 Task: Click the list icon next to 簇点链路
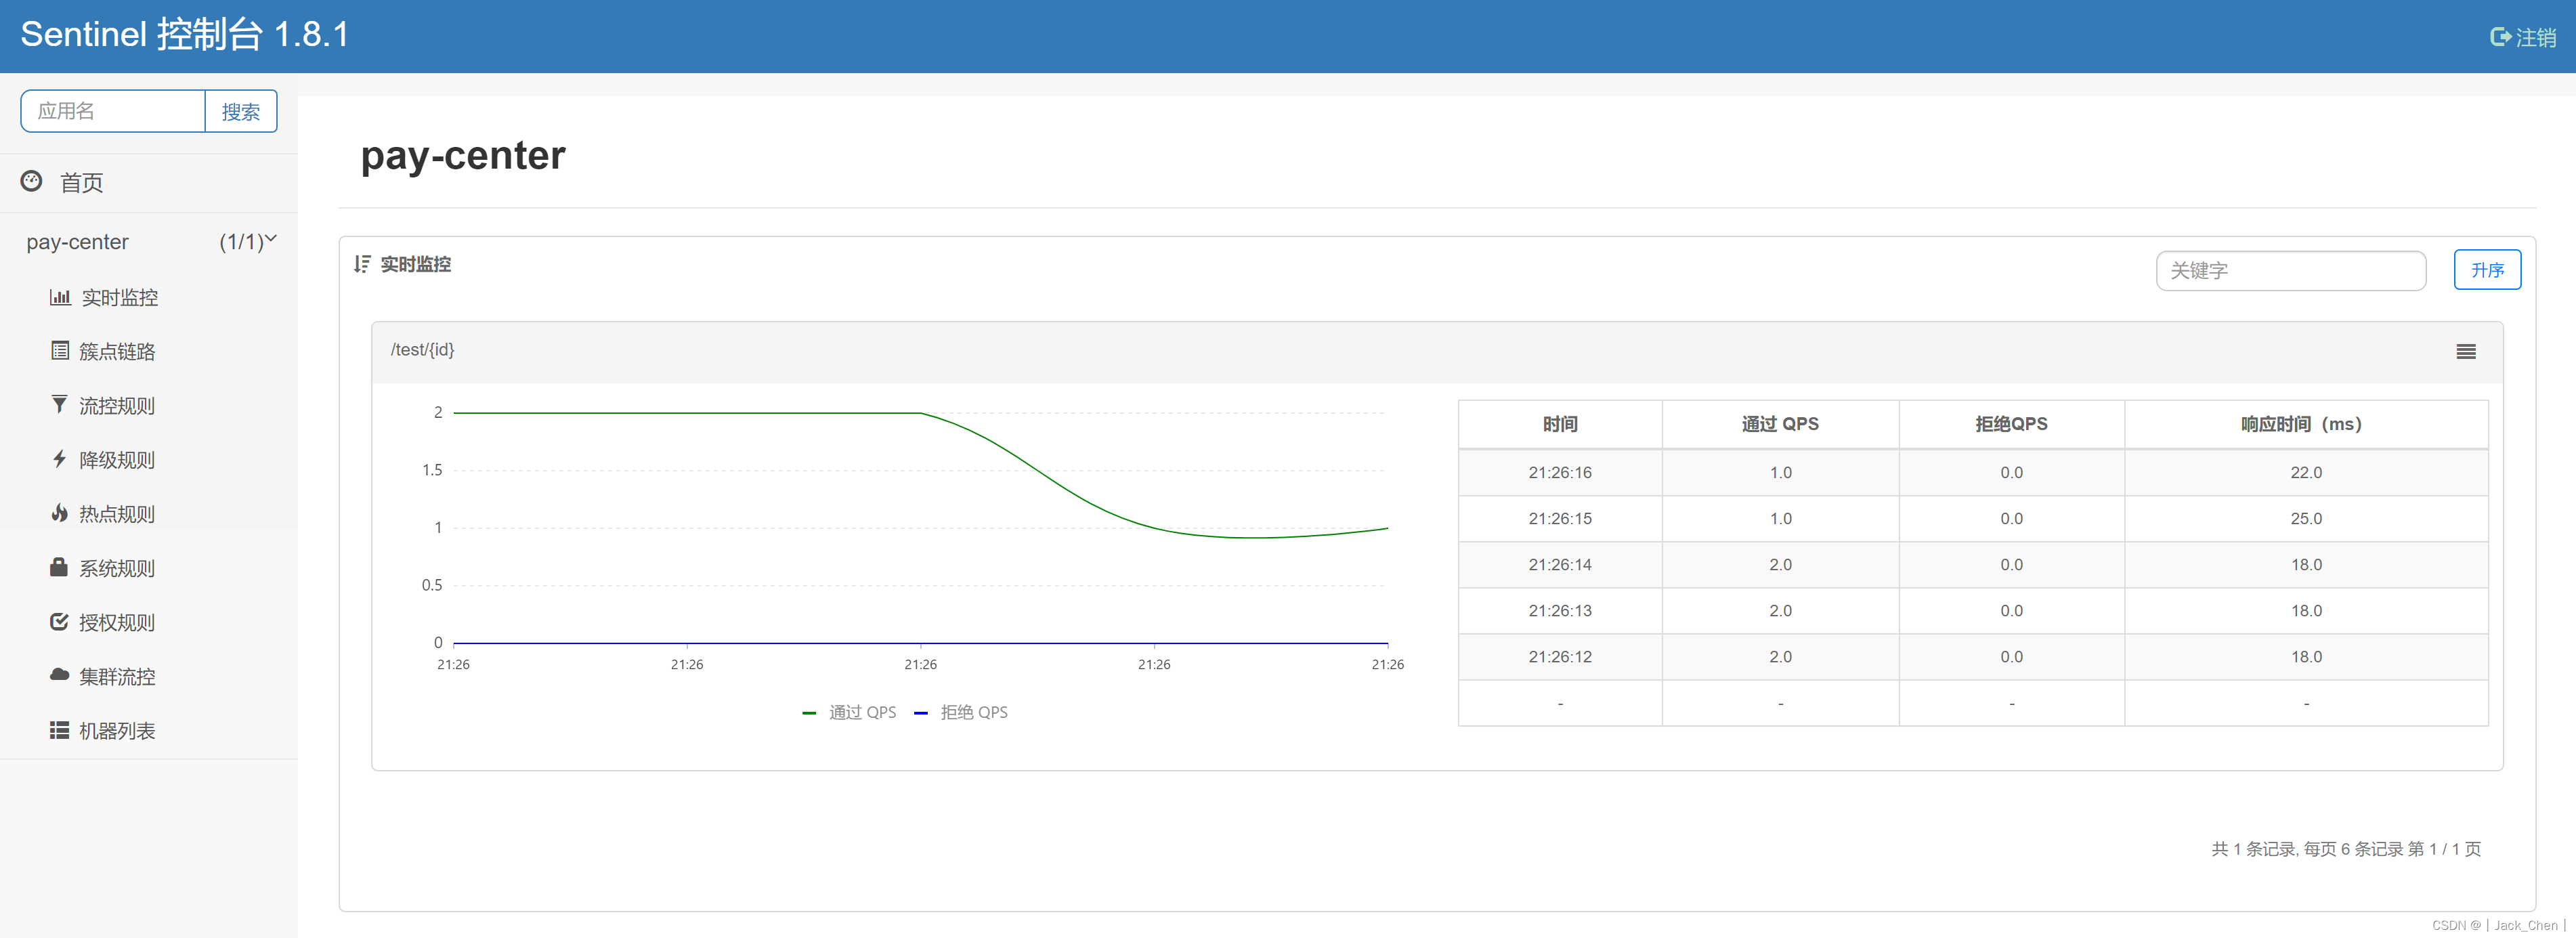pyautogui.click(x=60, y=351)
